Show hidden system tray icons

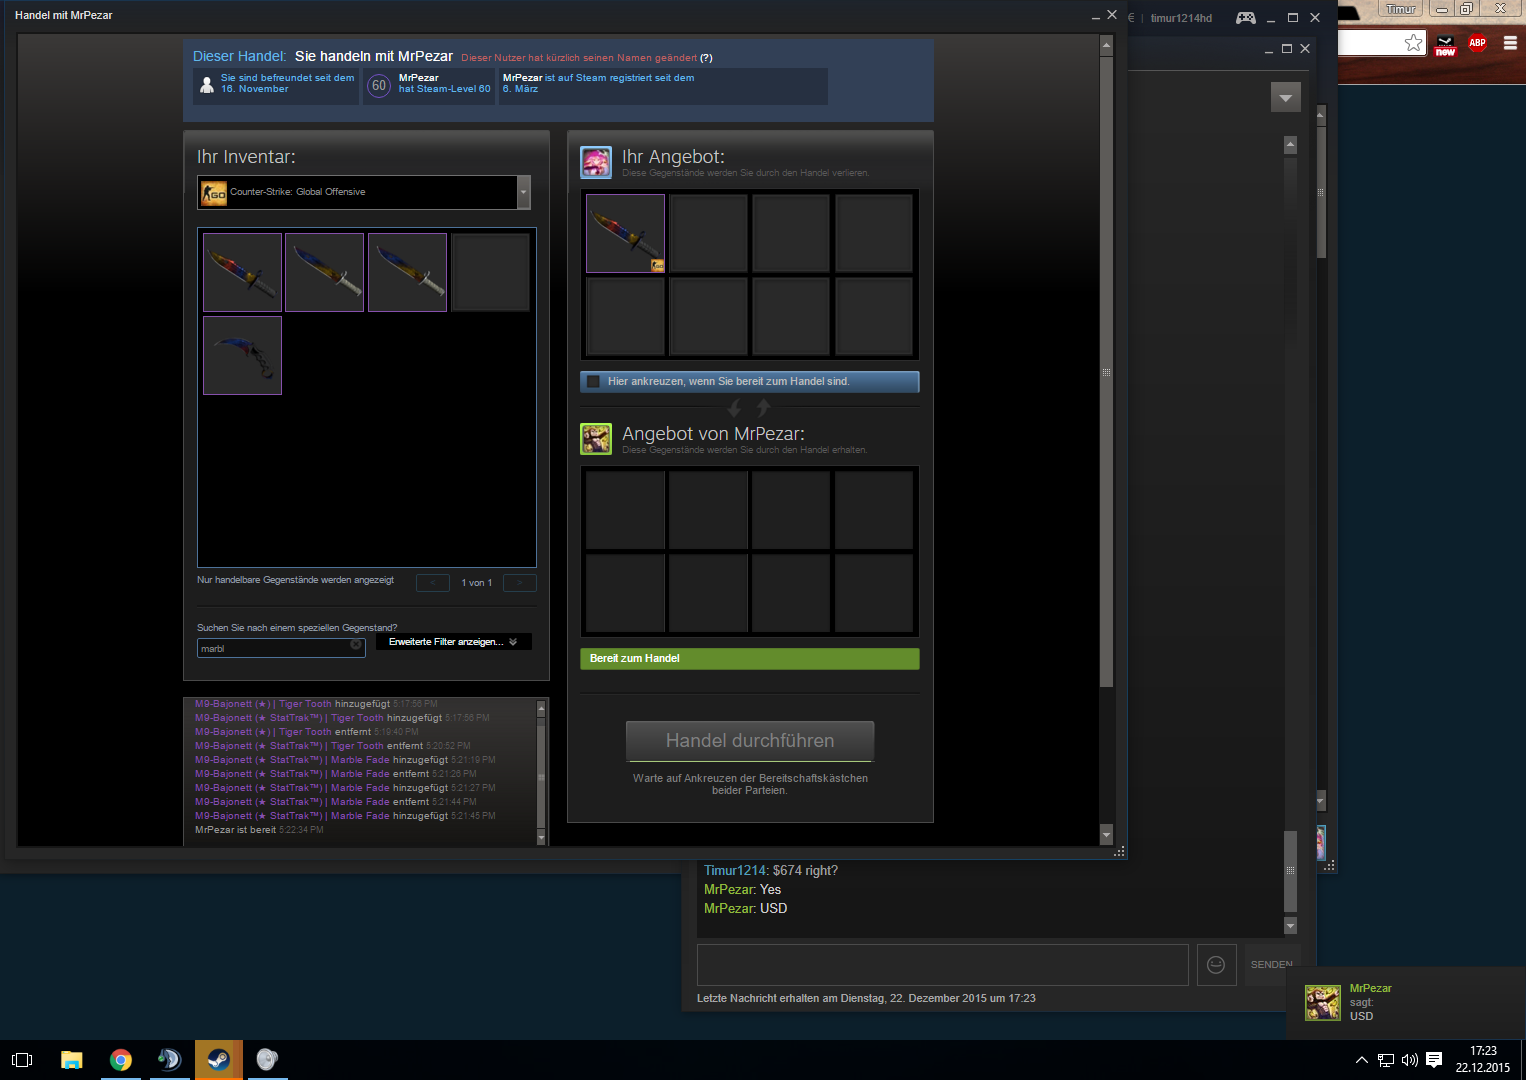coord(1361,1060)
